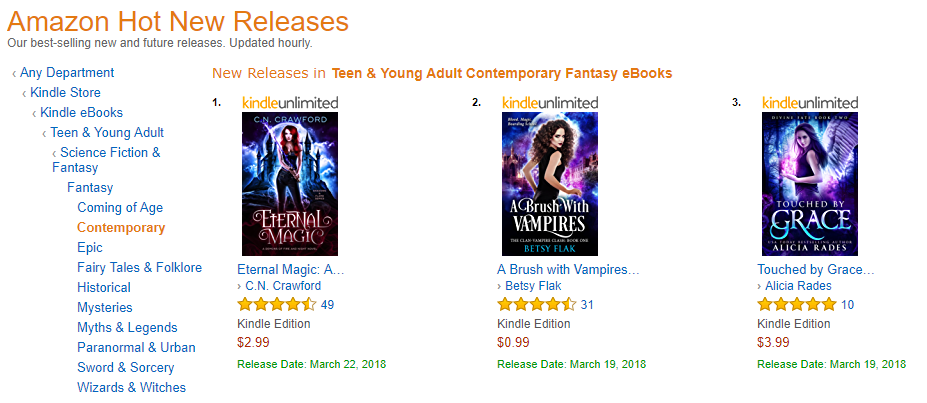
Task: Select the Paranormal & Urban subcategory
Action: click(x=136, y=348)
